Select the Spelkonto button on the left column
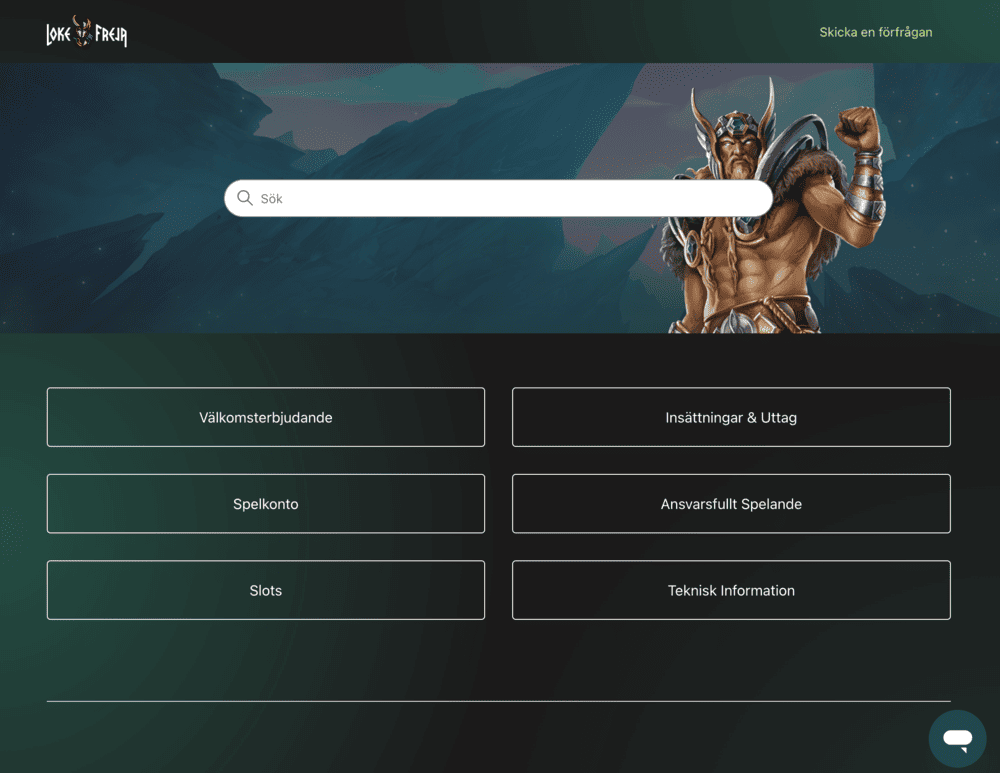 266,503
